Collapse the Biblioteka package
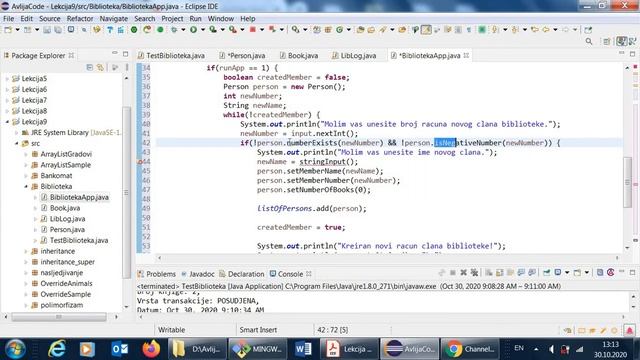 26,187
